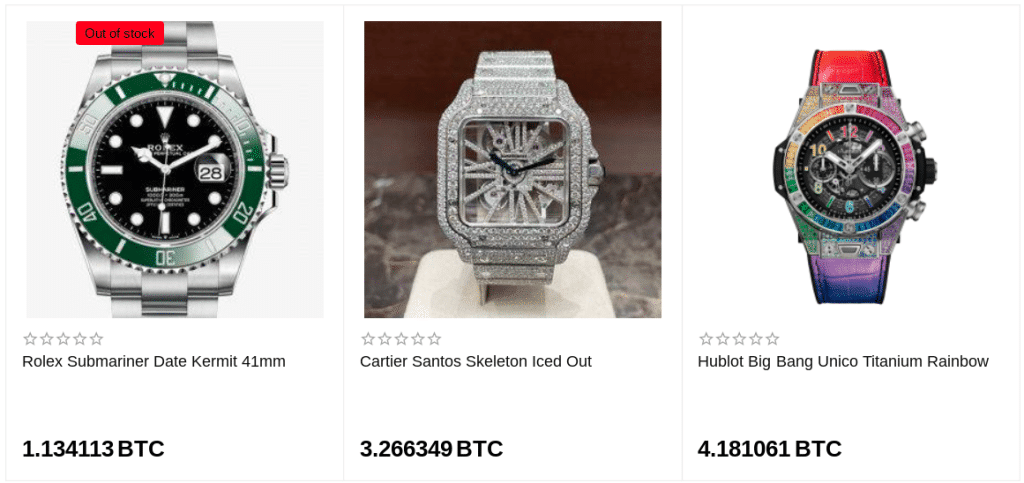1024x483 pixels.
Task: Click the first star under Hublot Big Bang
Action: (x=706, y=339)
